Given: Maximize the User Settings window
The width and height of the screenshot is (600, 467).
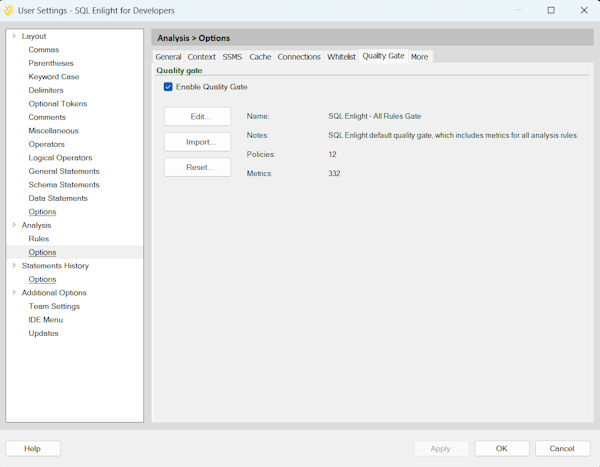Looking at the screenshot, I should pos(551,10).
